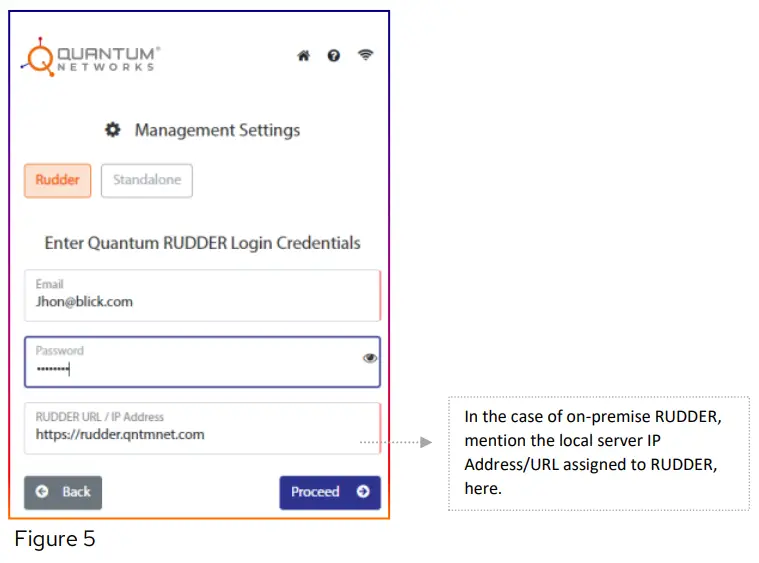Click the Quantum Networks logo

(x=91, y=57)
